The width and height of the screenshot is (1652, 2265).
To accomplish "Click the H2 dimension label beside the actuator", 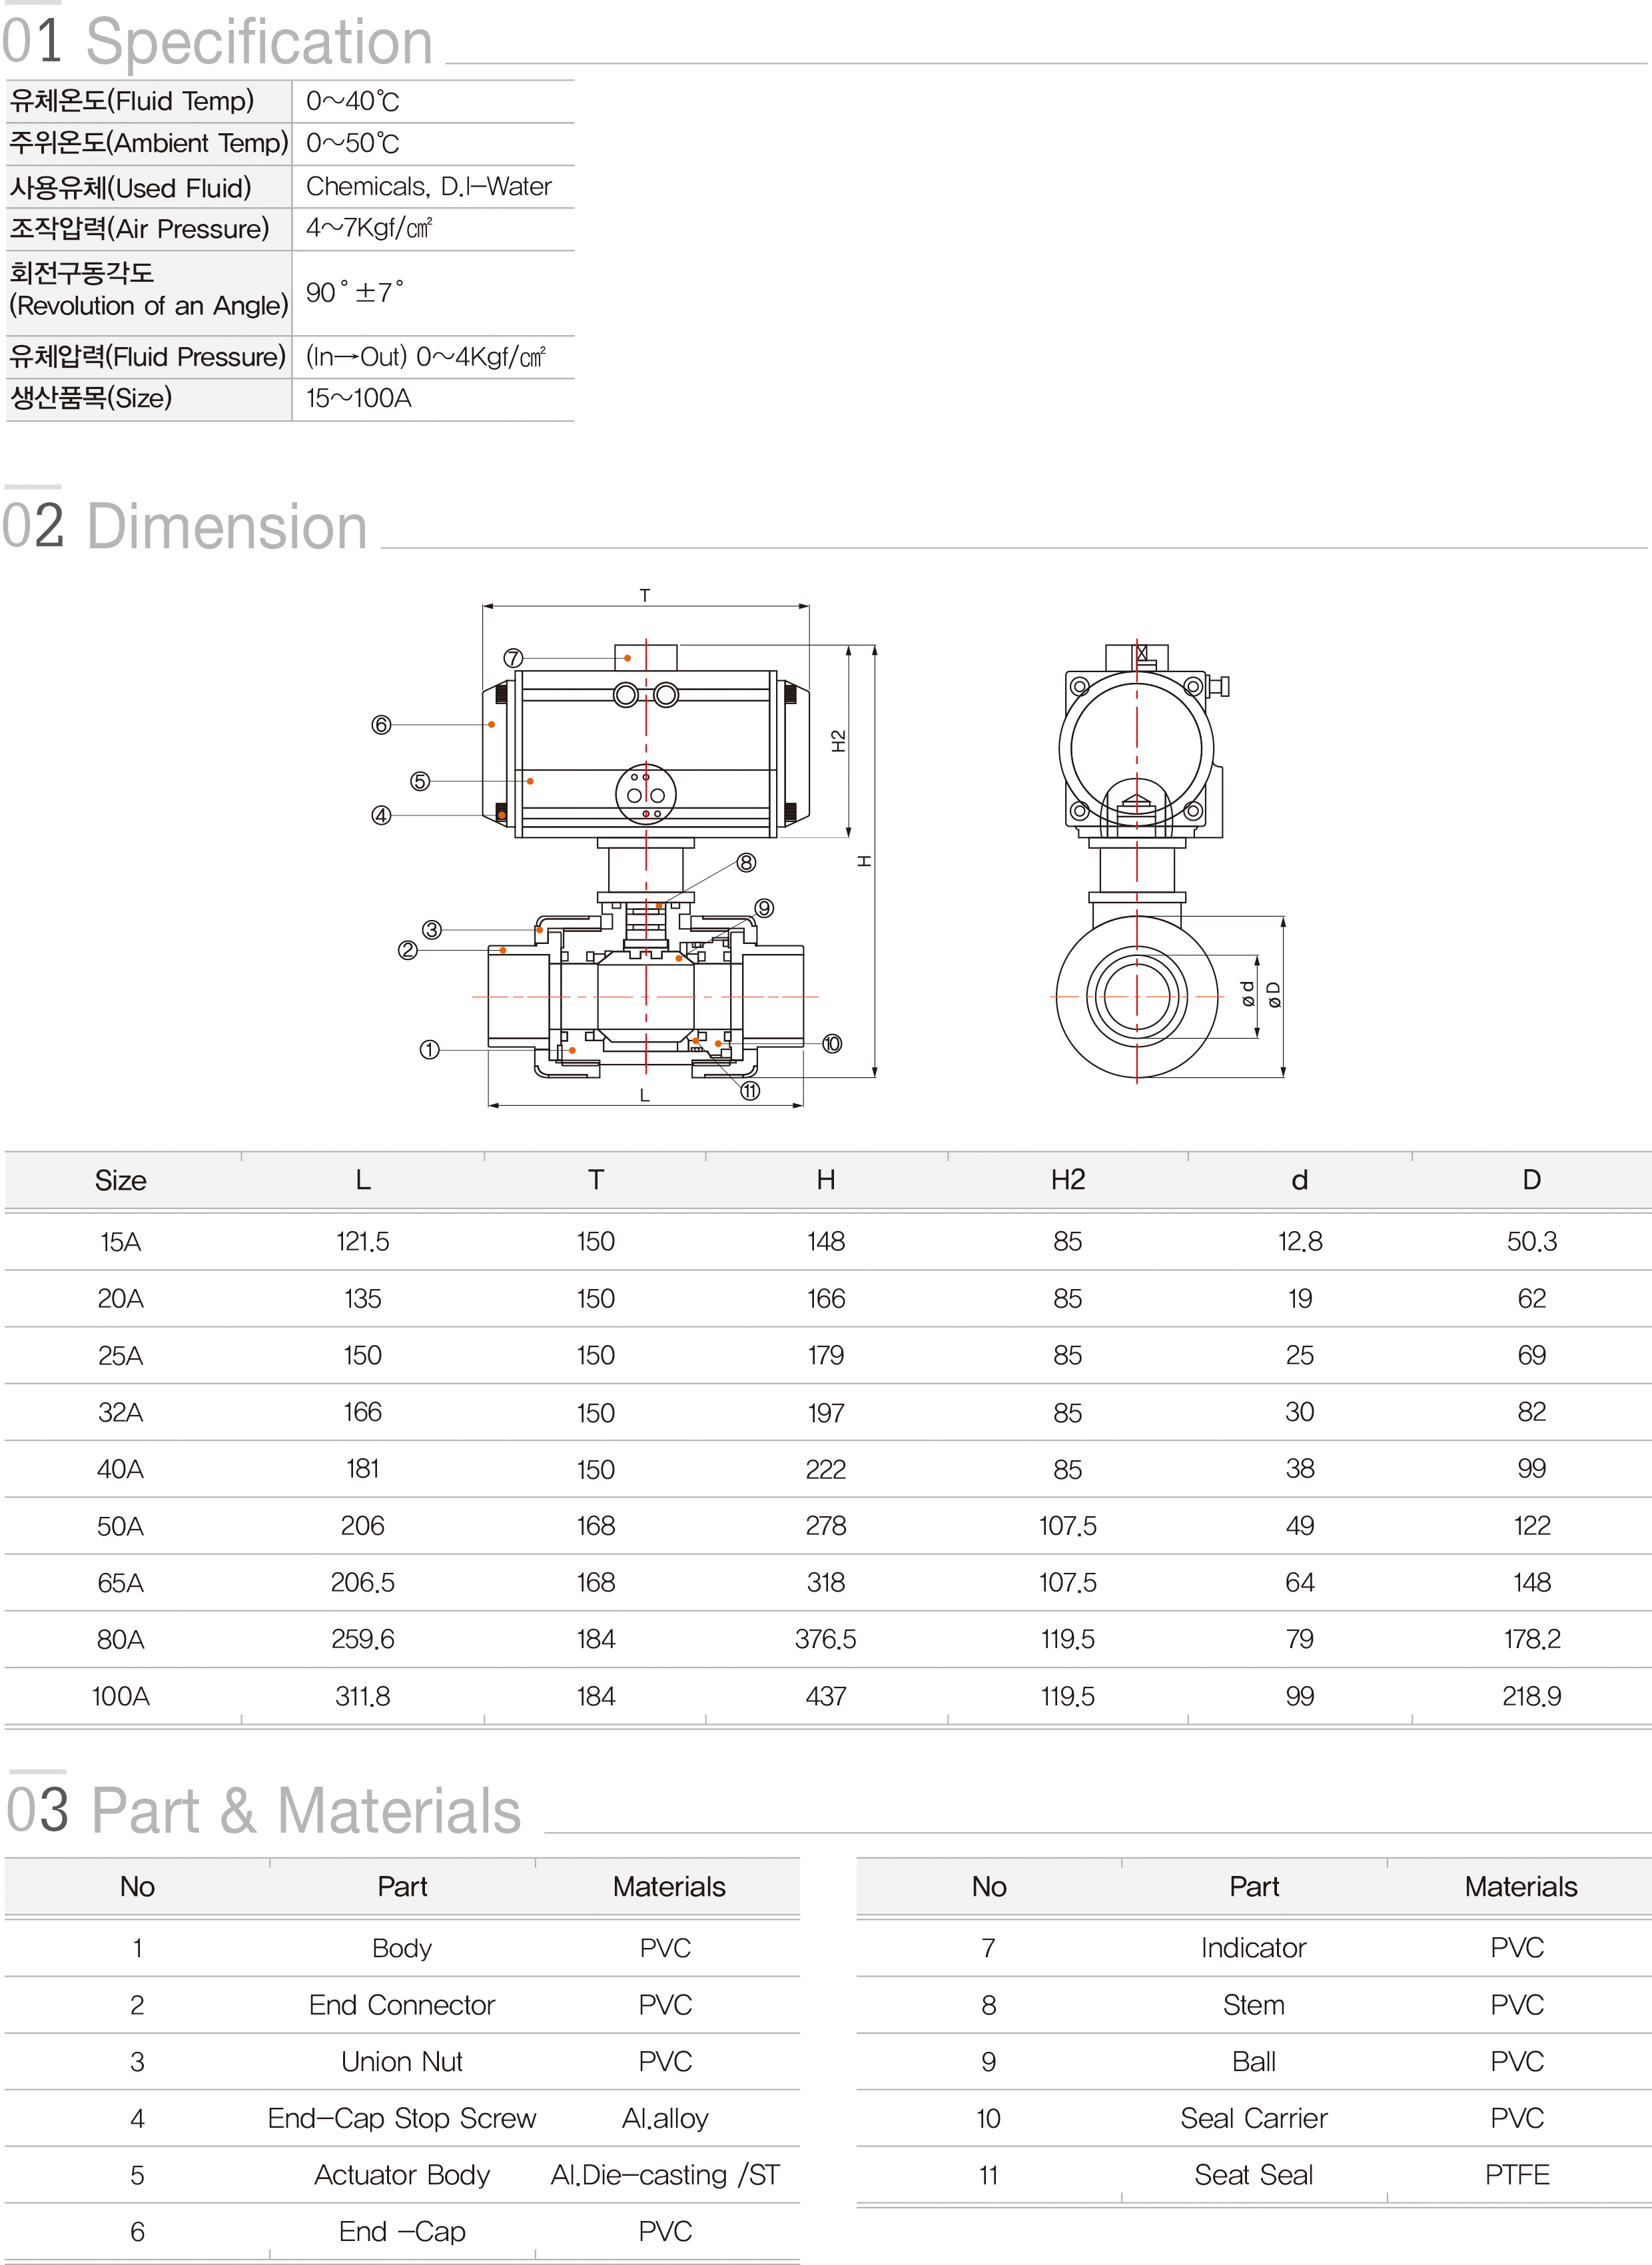I will 838,741.
